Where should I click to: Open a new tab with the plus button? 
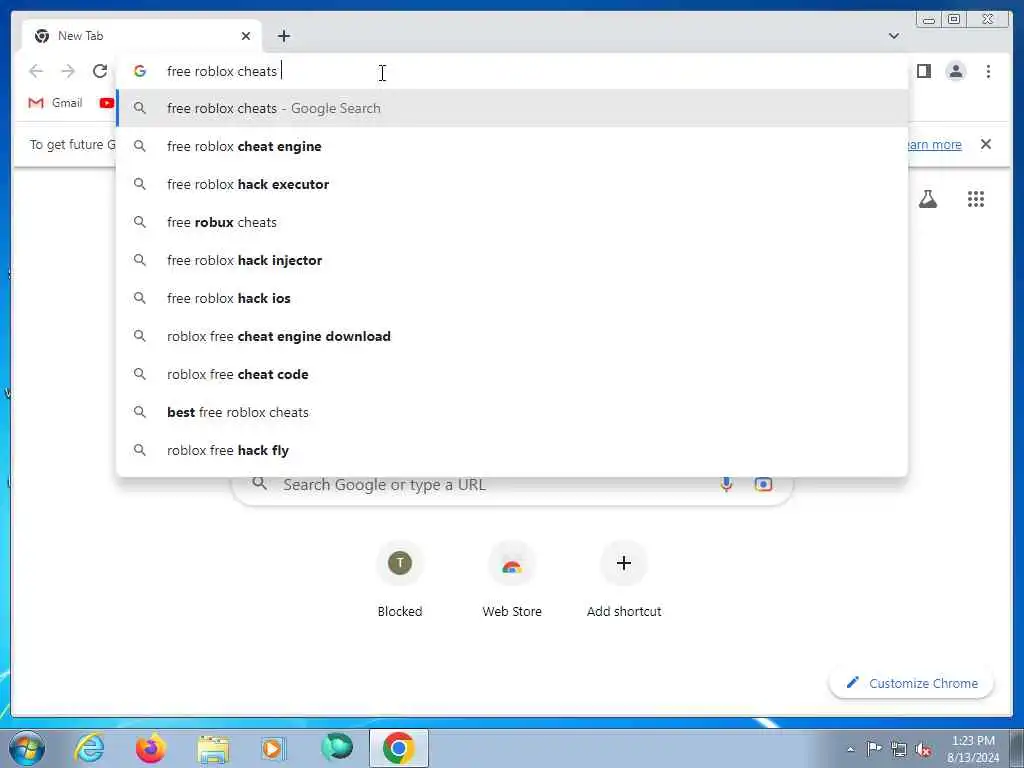pos(283,36)
